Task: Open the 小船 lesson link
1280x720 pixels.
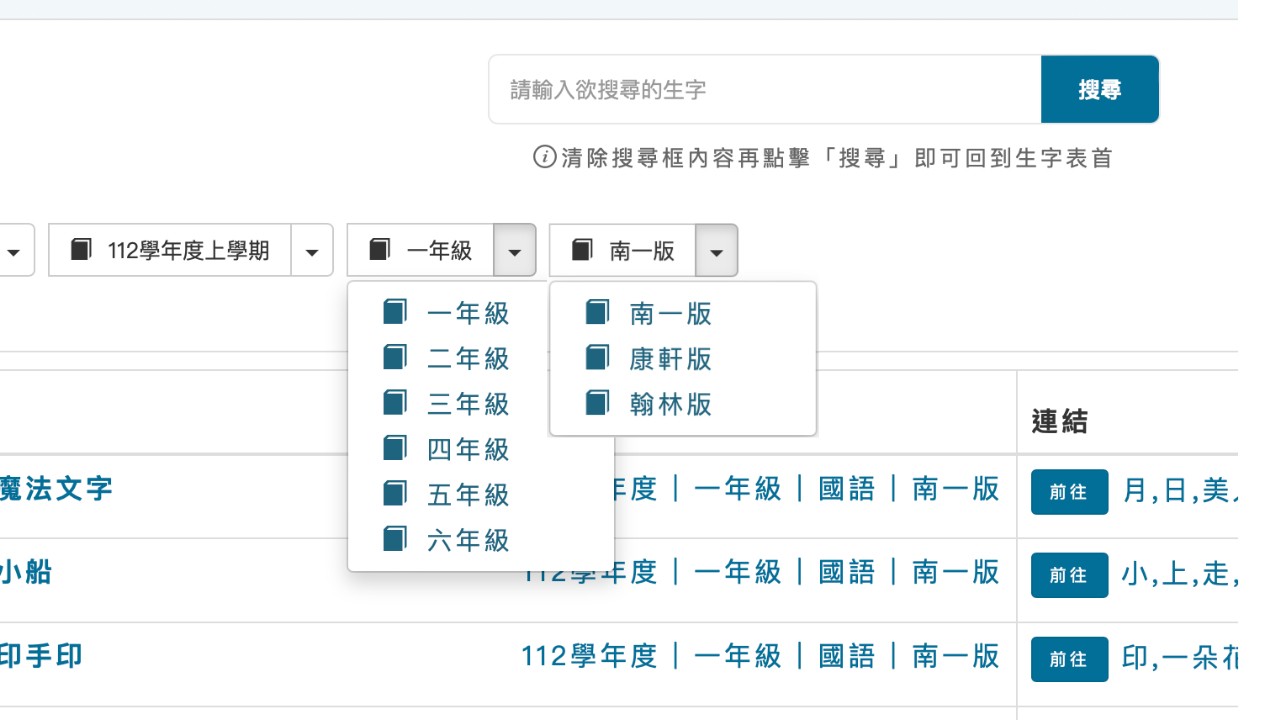Action: coord(26,573)
